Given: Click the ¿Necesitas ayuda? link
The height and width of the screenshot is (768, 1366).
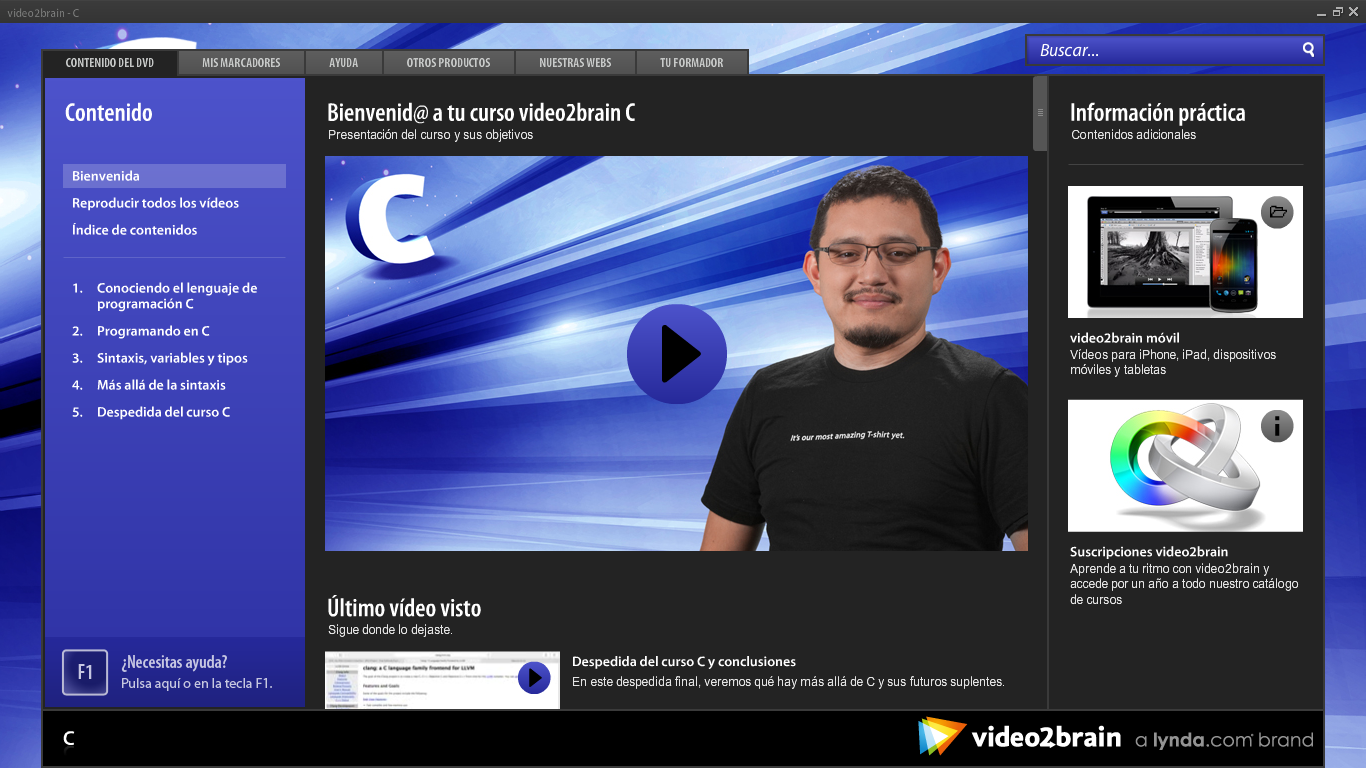Looking at the screenshot, I should tap(174, 662).
